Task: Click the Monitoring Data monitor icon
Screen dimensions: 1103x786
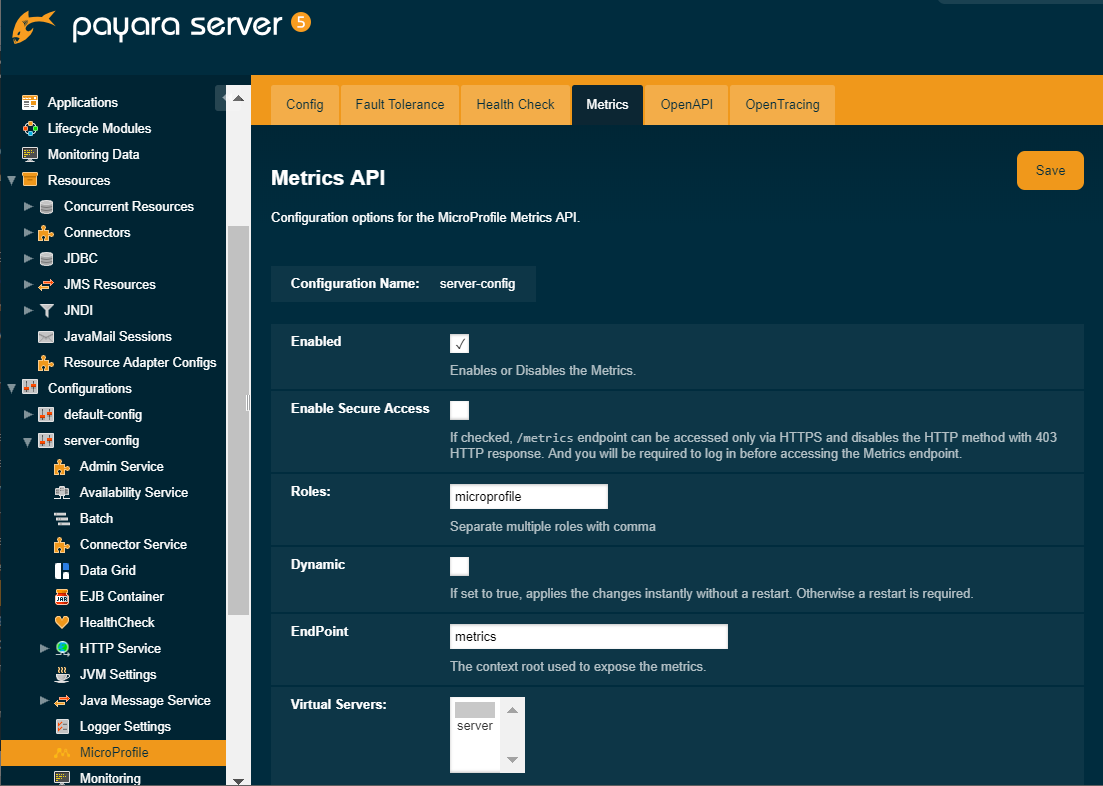Action: [30, 155]
